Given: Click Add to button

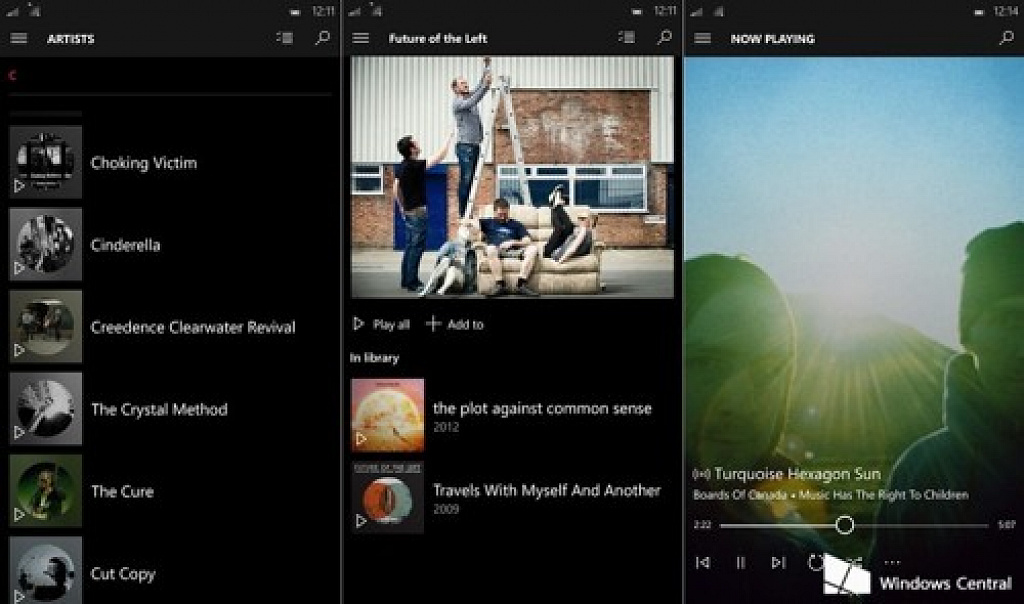Looking at the screenshot, I should pyautogui.click(x=455, y=324).
